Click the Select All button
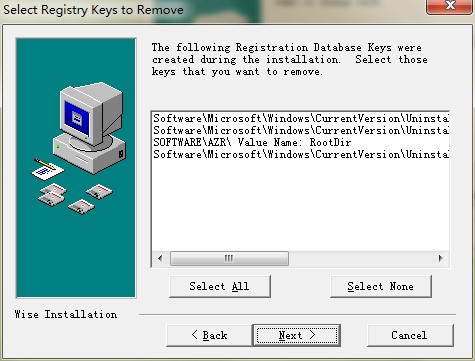 click(220, 286)
